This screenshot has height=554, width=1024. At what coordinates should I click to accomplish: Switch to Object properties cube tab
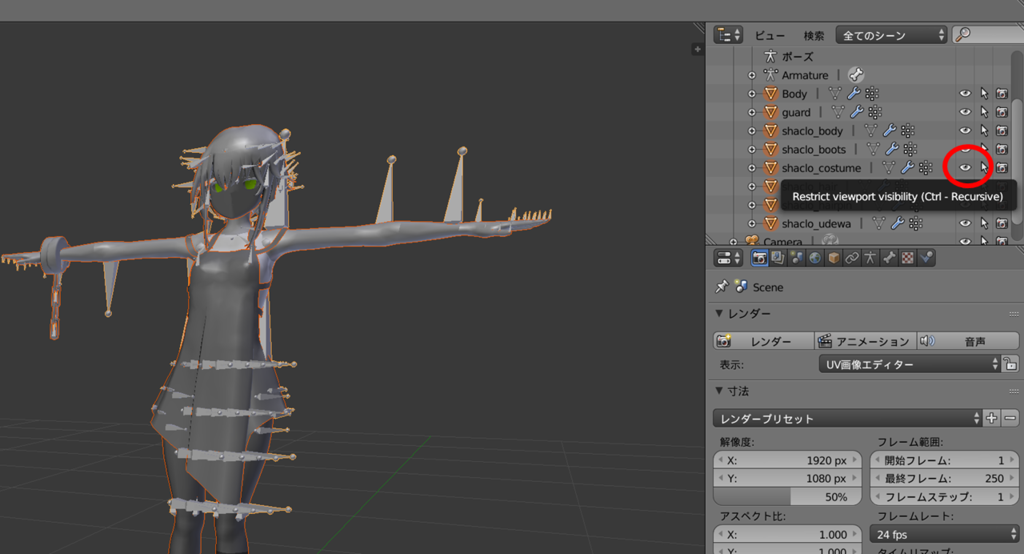[x=833, y=258]
